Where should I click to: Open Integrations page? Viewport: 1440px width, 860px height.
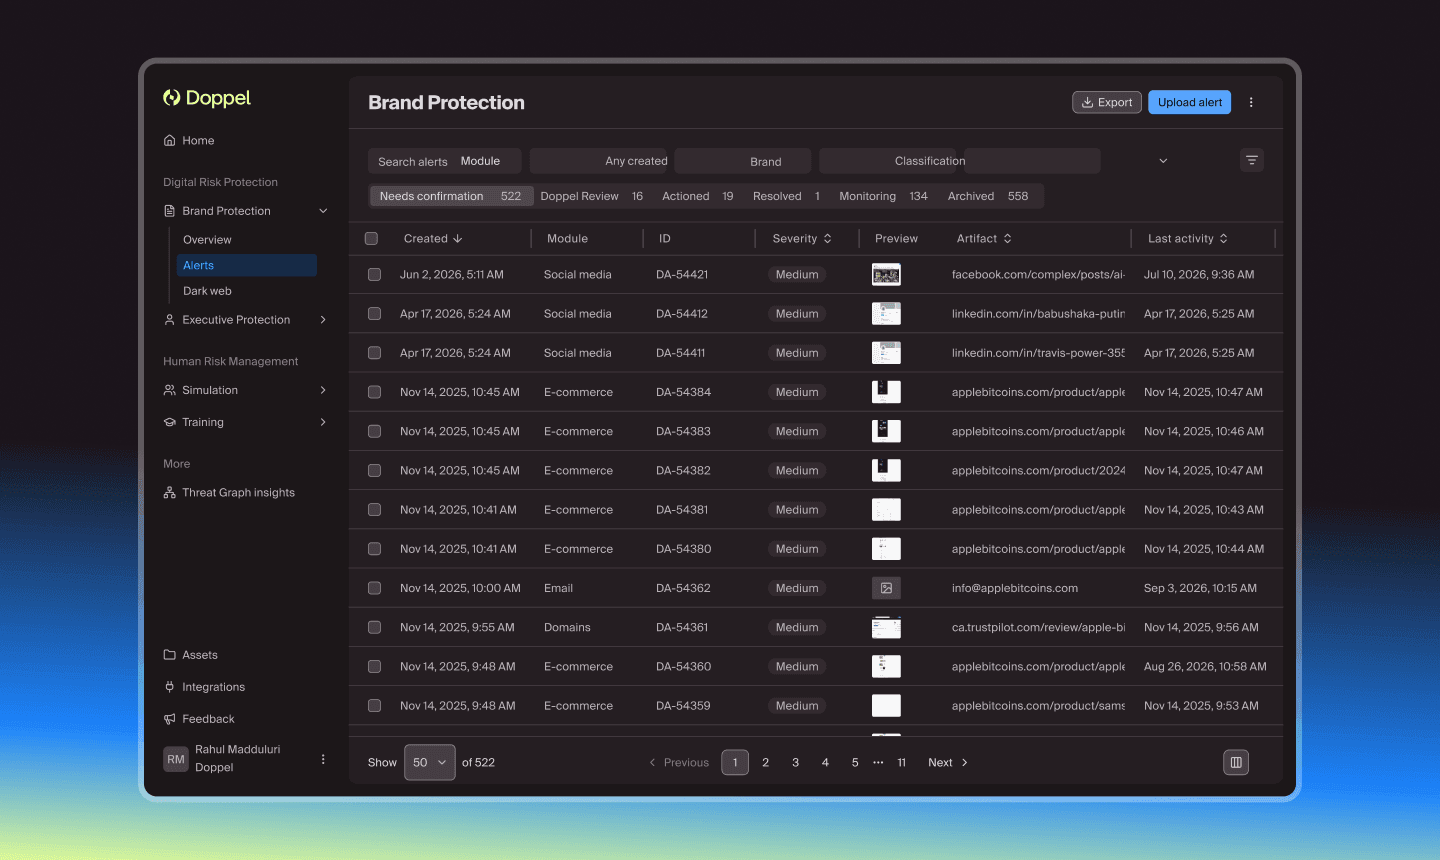coord(204,687)
